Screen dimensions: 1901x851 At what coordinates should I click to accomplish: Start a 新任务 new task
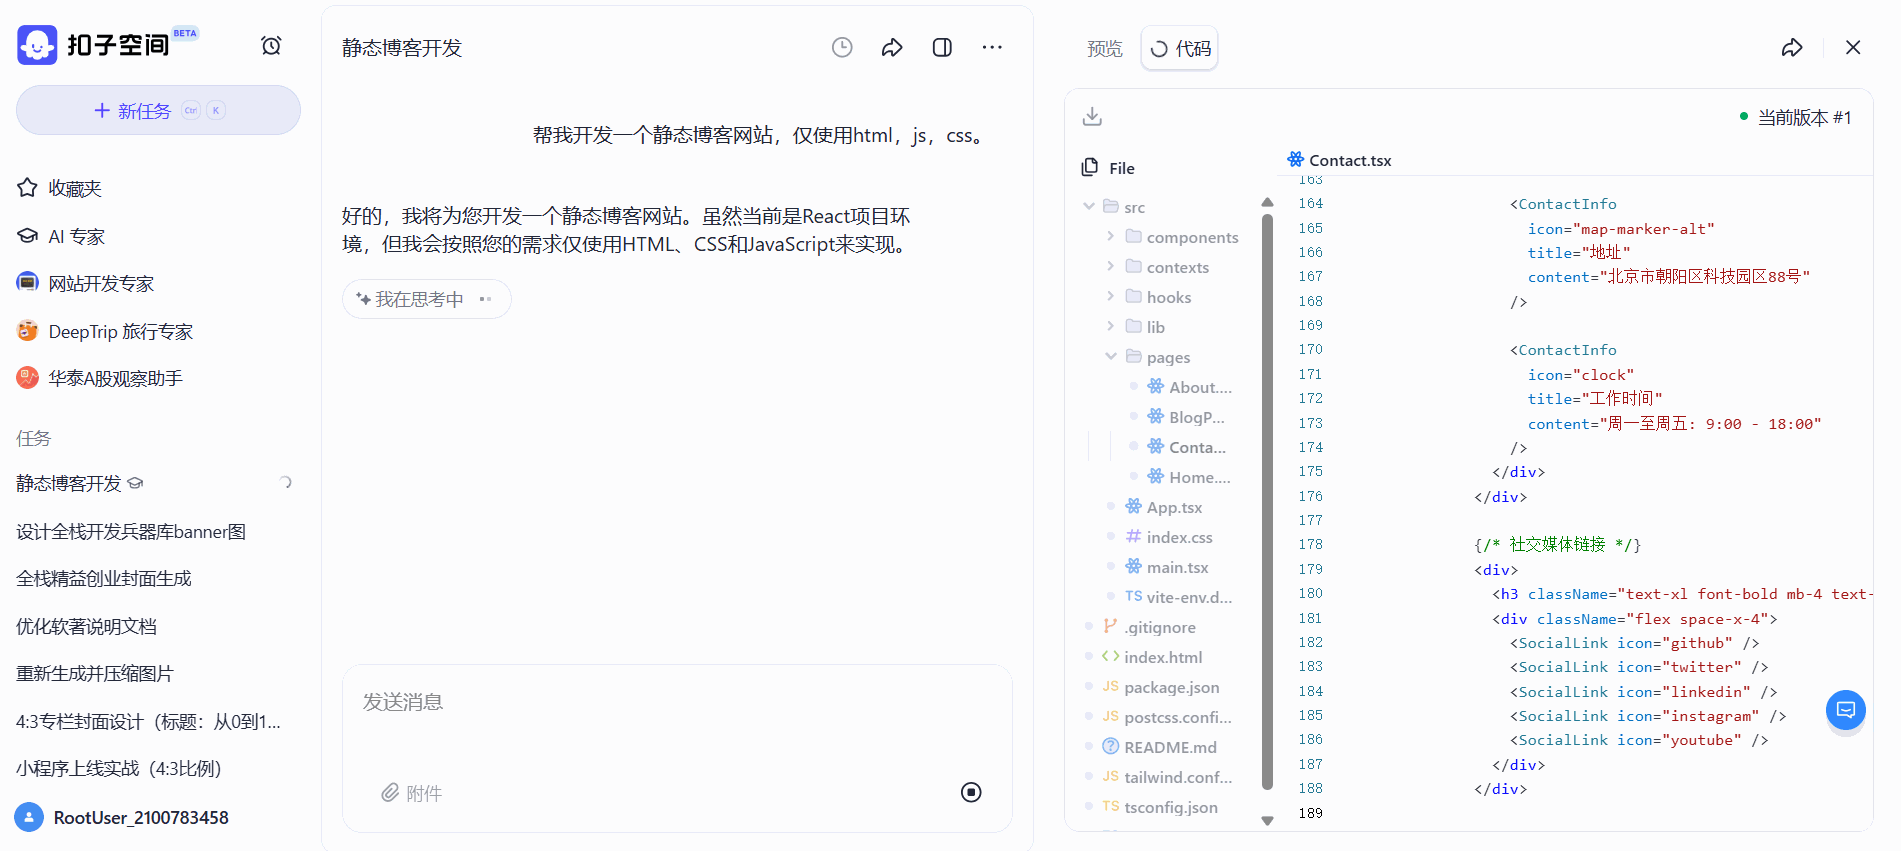[x=158, y=110]
